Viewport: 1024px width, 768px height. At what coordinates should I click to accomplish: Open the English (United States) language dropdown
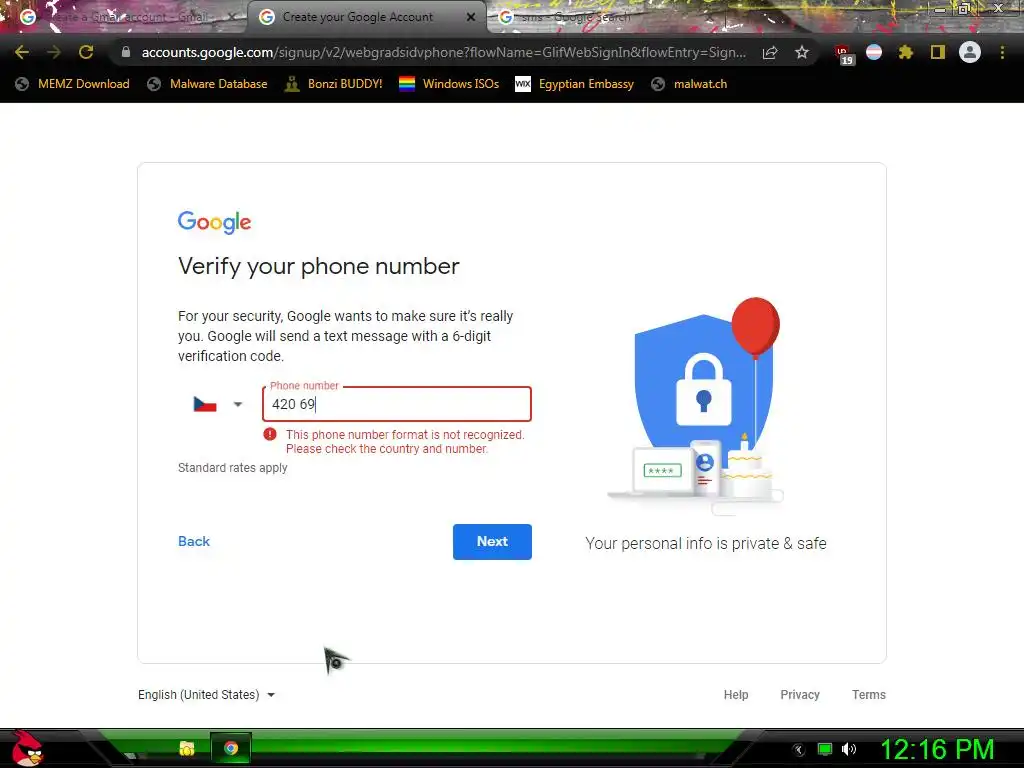click(x=206, y=695)
